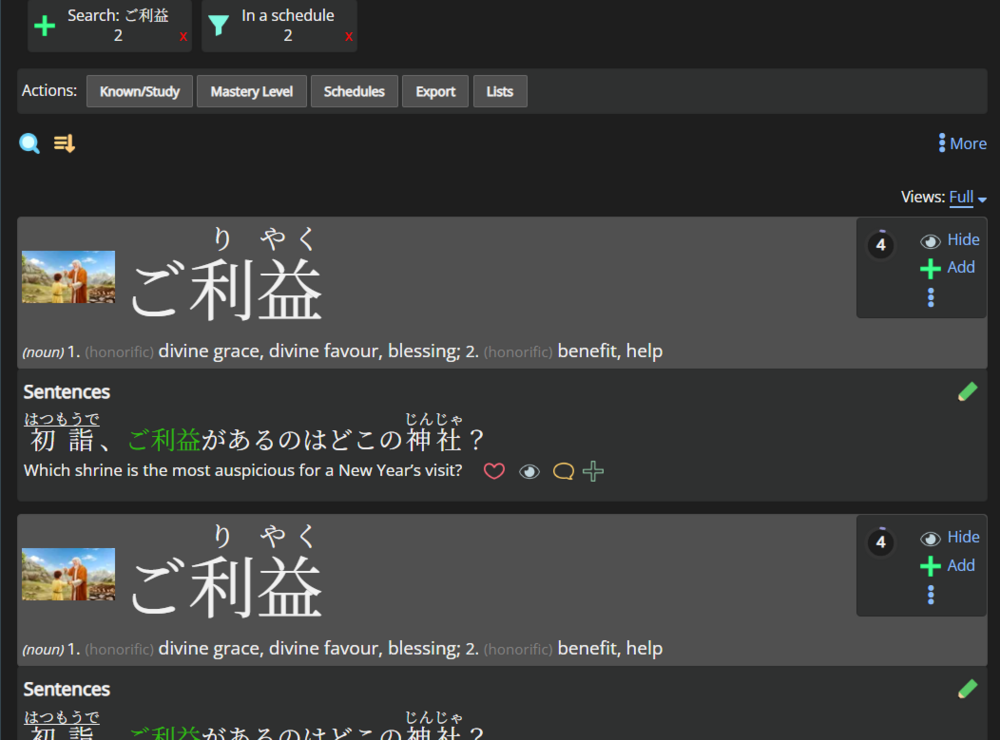Open the vocabulary search icon
Viewport: 1000px width, 740px height.
coord(29,143)
